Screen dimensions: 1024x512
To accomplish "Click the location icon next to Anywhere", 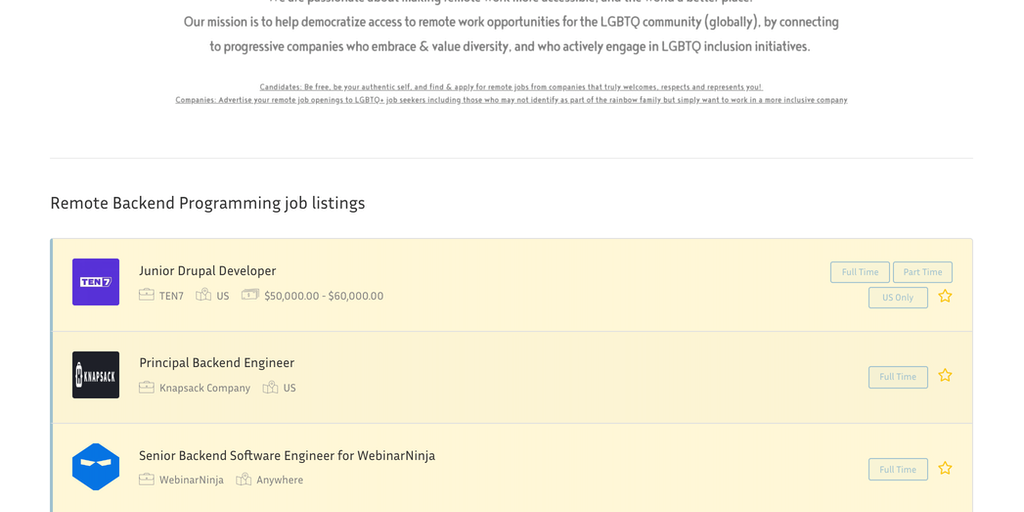I will click(243, 480).
